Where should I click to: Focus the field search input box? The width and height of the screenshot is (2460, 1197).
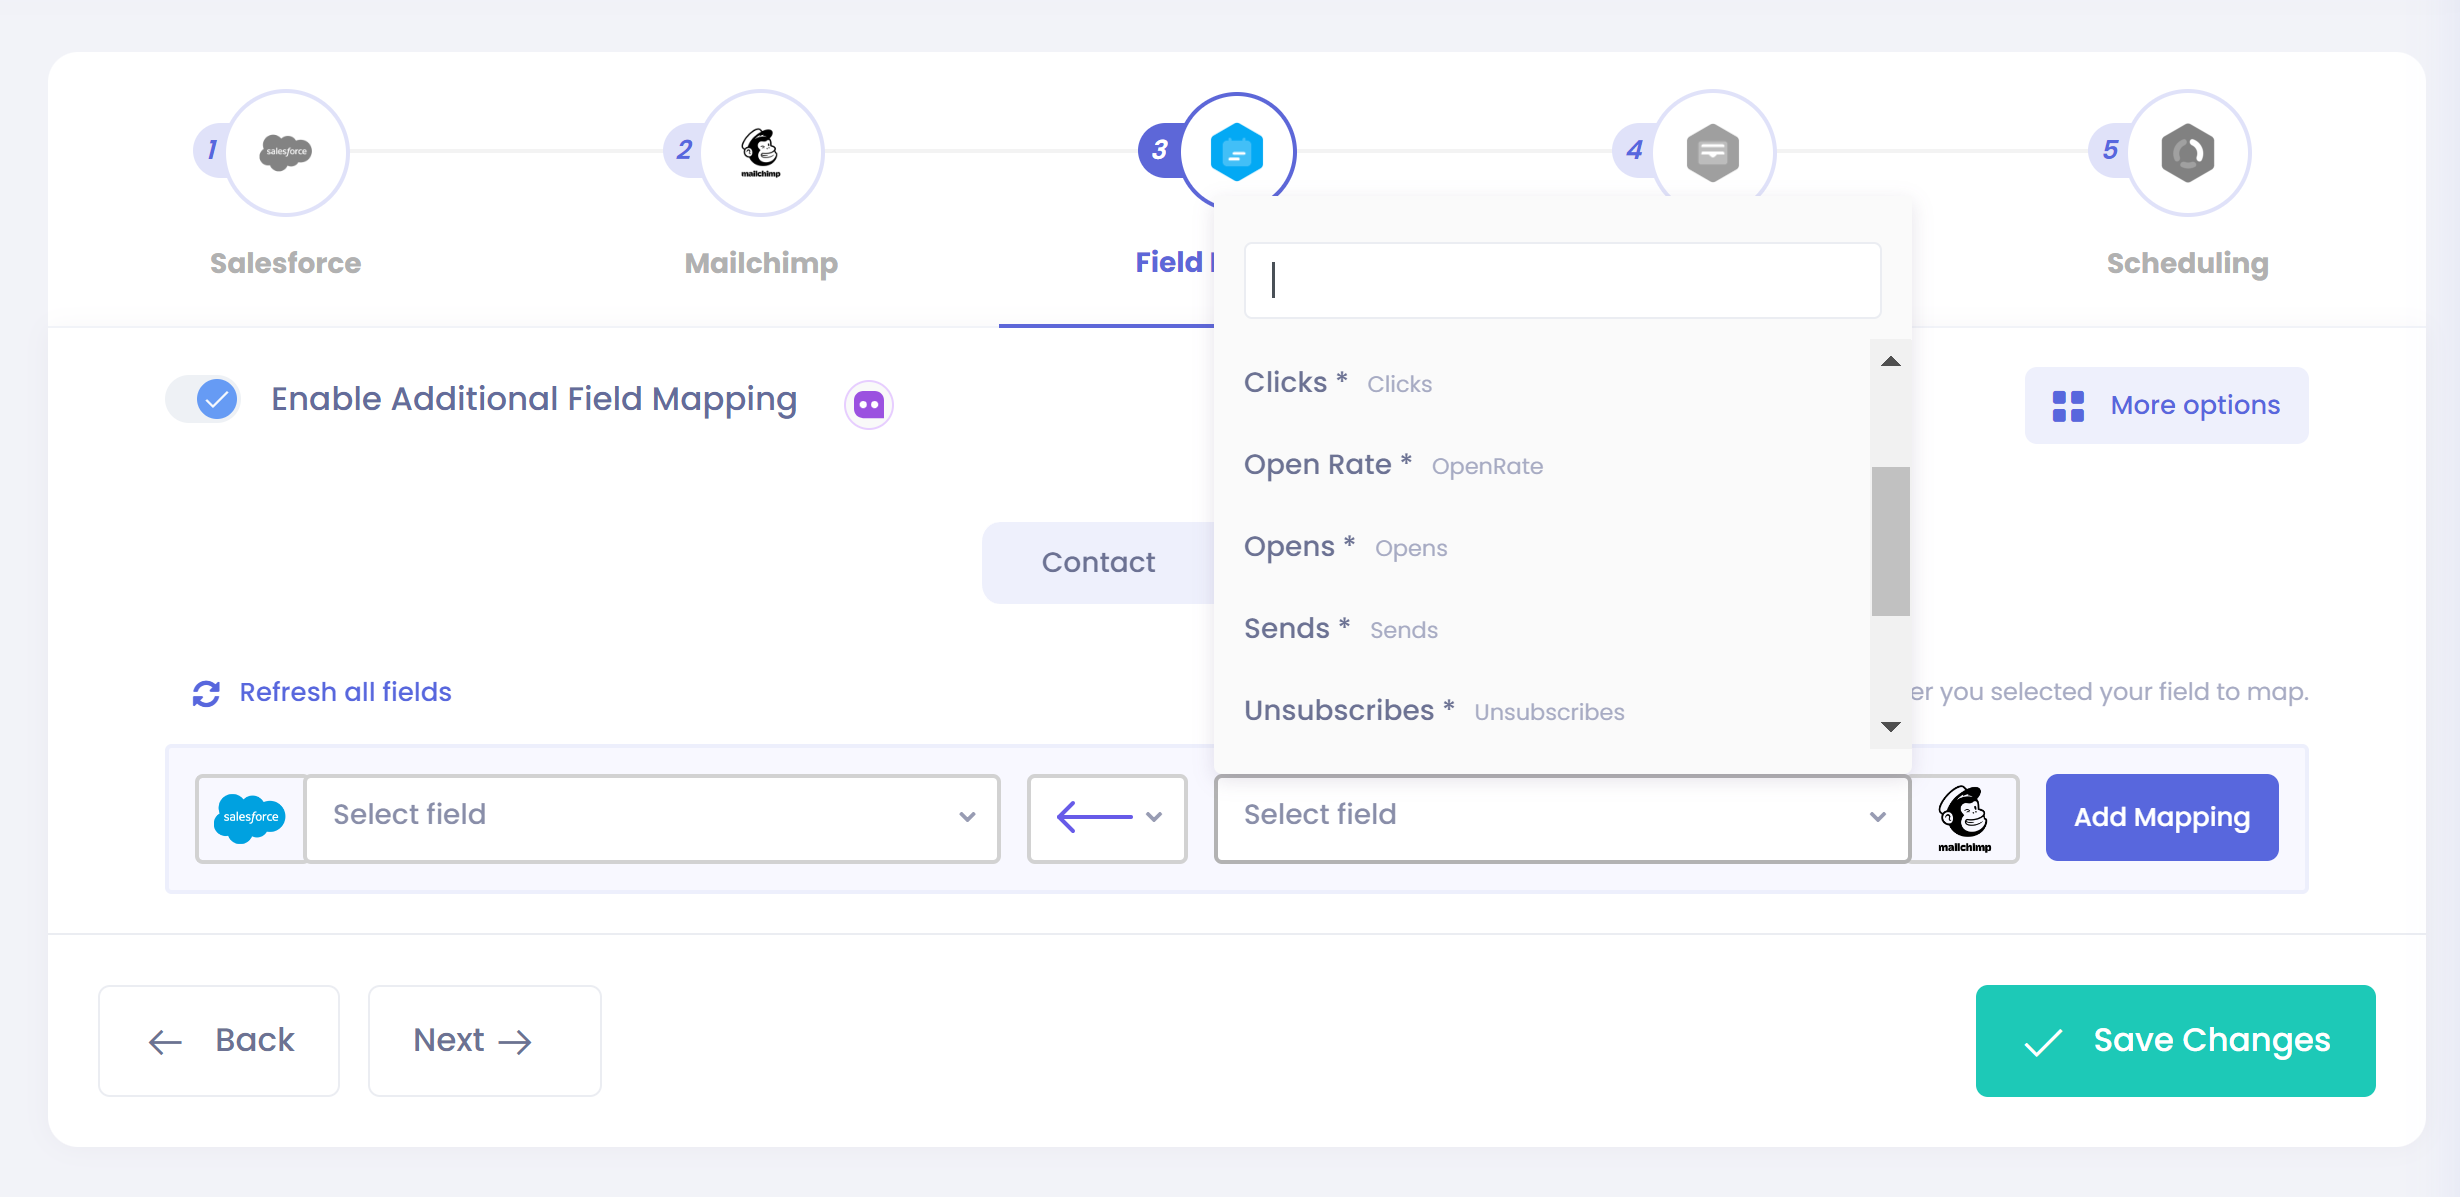1563,280
